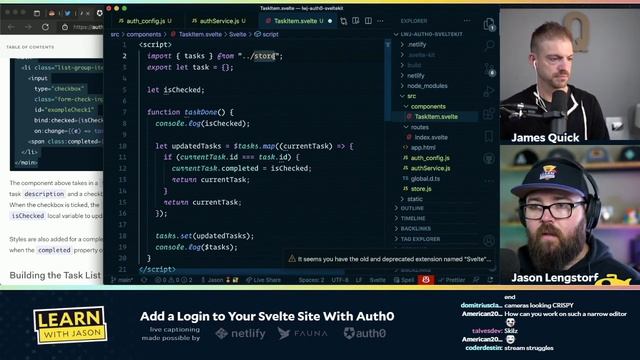Click UTF-8 encoding in the status bar

tap(340, 280)
